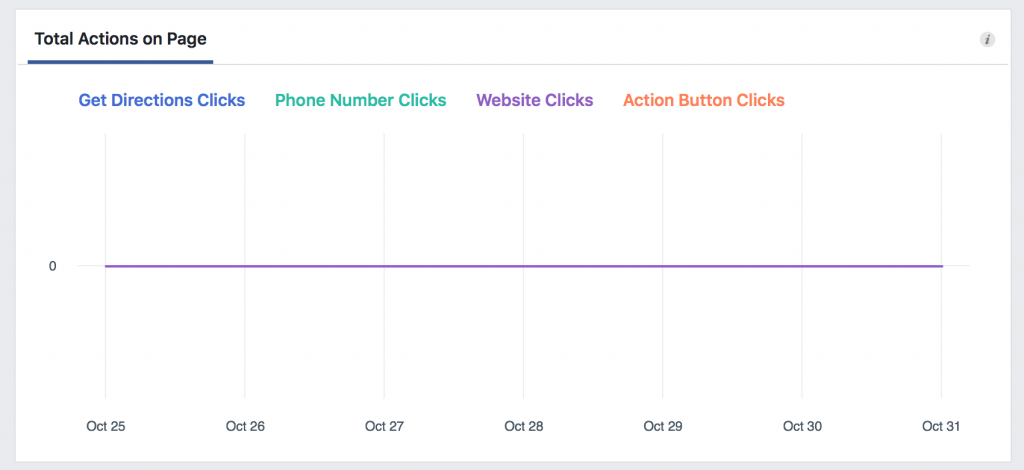1024x470 pixels.
Task: Select the Oct 29 data point on line
Action: click(x=663, y=266)
